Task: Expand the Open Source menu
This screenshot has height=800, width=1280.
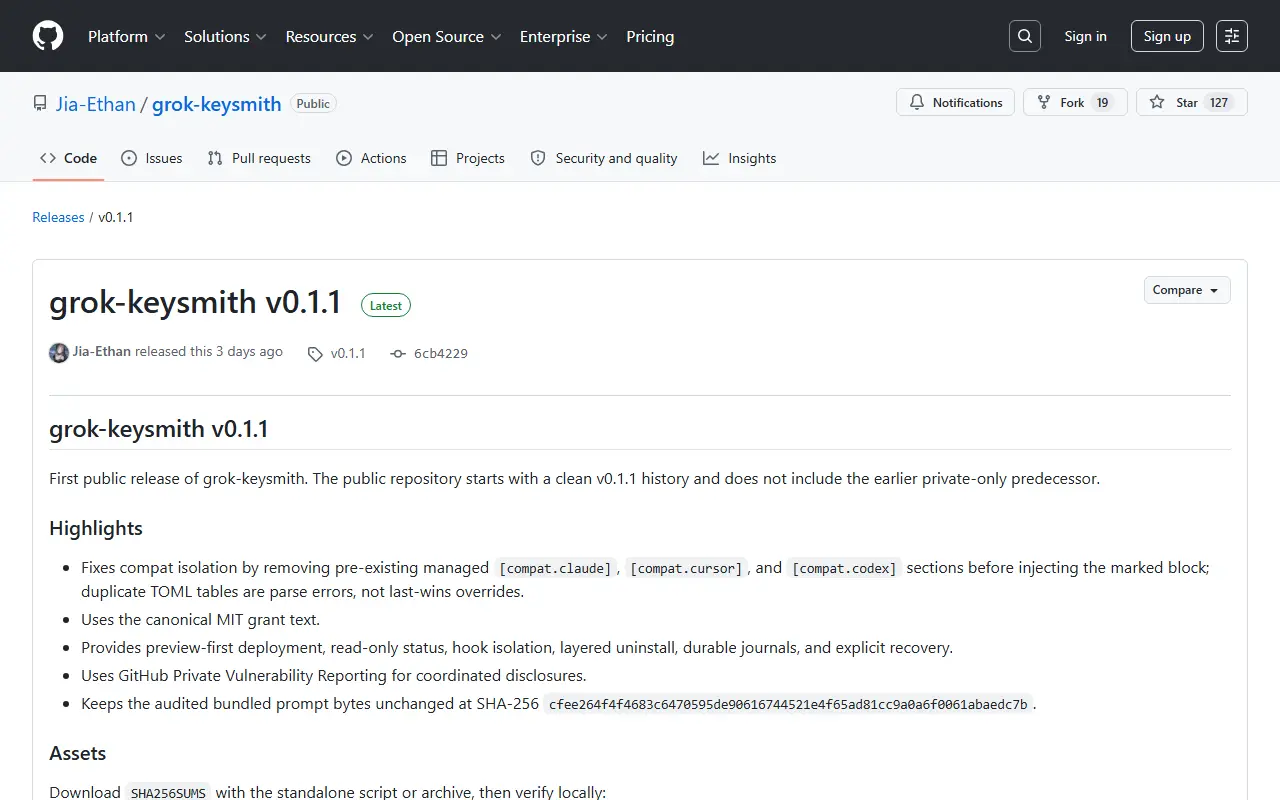Action: 446,36
